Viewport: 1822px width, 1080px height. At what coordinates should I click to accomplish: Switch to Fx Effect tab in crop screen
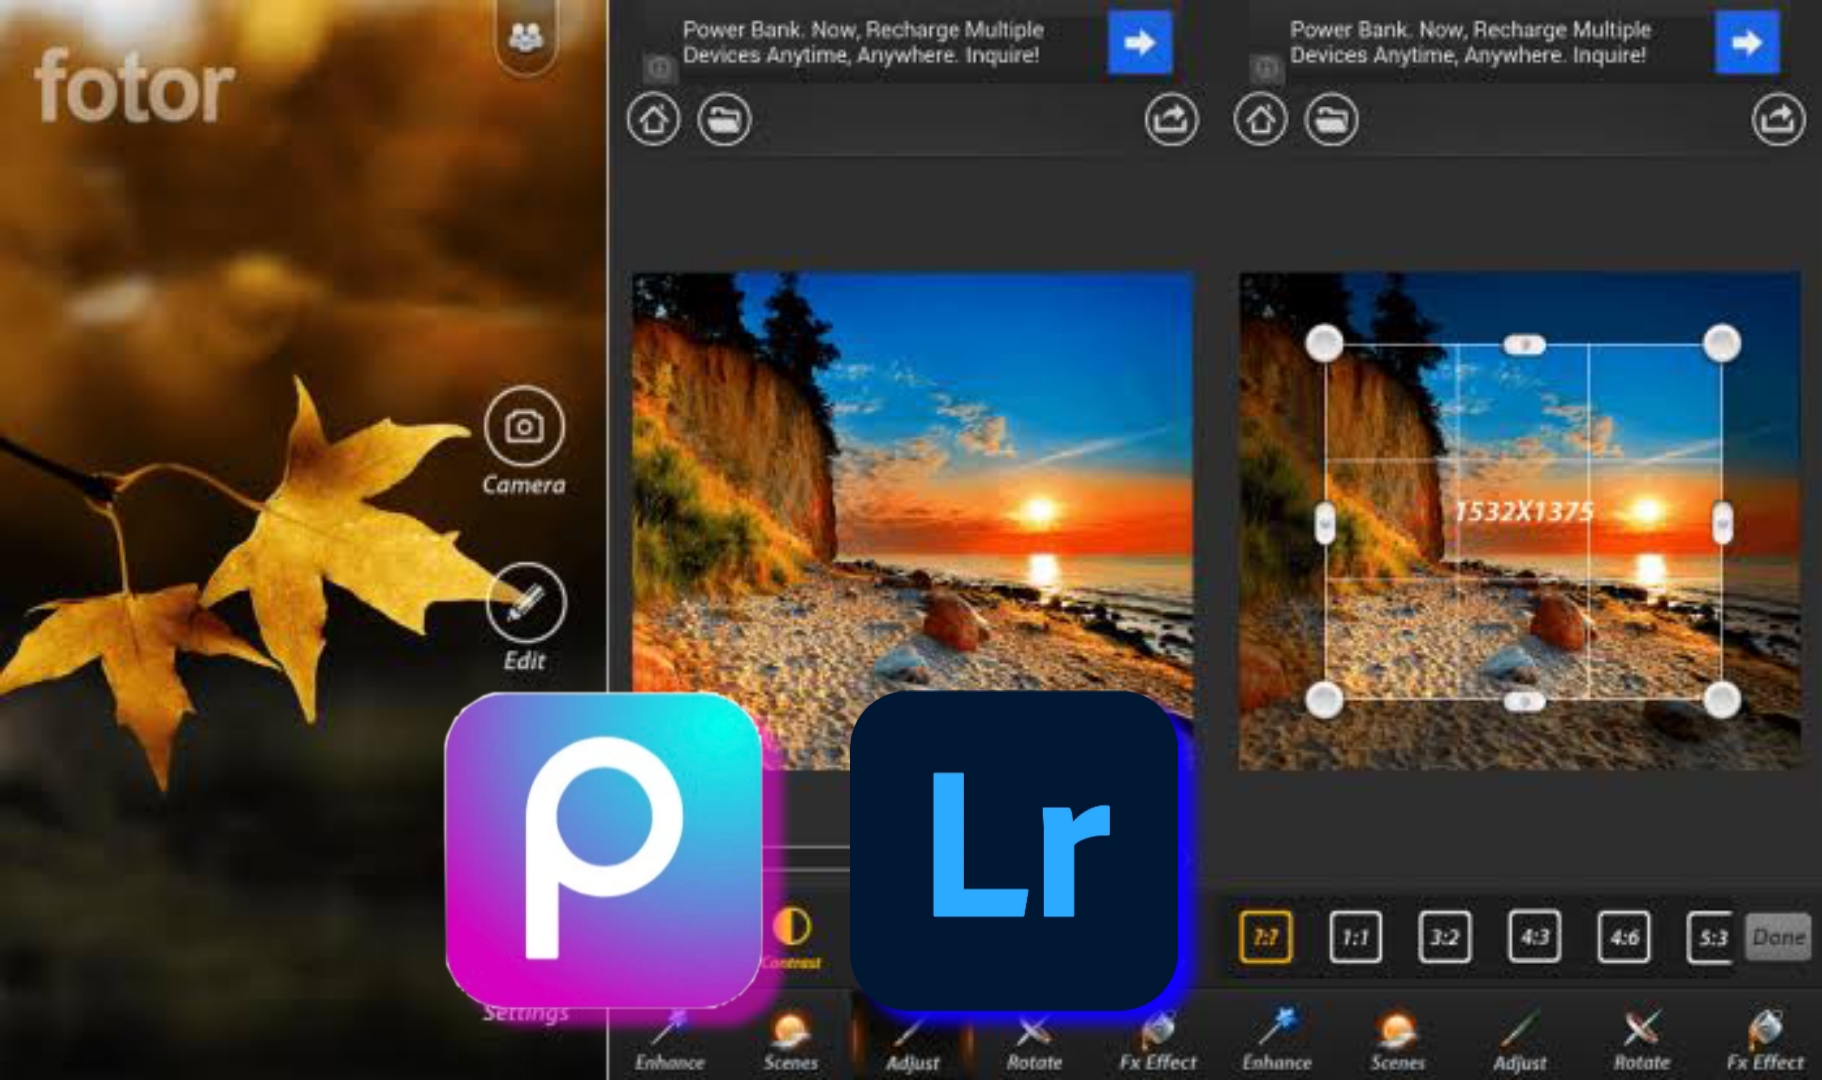pos(1765,1040)
